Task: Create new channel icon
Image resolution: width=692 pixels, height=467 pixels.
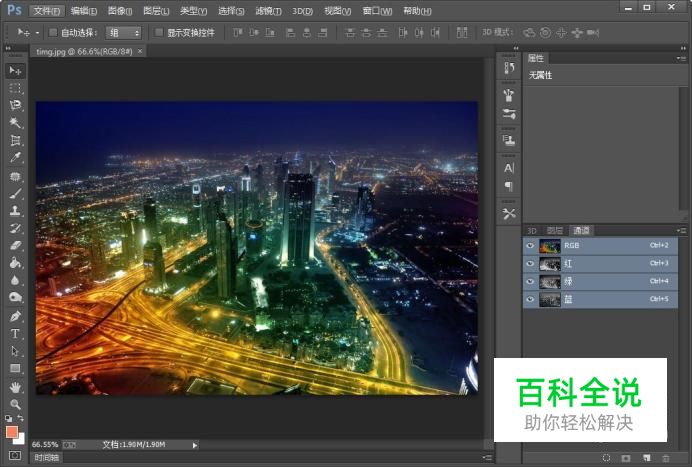Action: (x=647, y=458)
